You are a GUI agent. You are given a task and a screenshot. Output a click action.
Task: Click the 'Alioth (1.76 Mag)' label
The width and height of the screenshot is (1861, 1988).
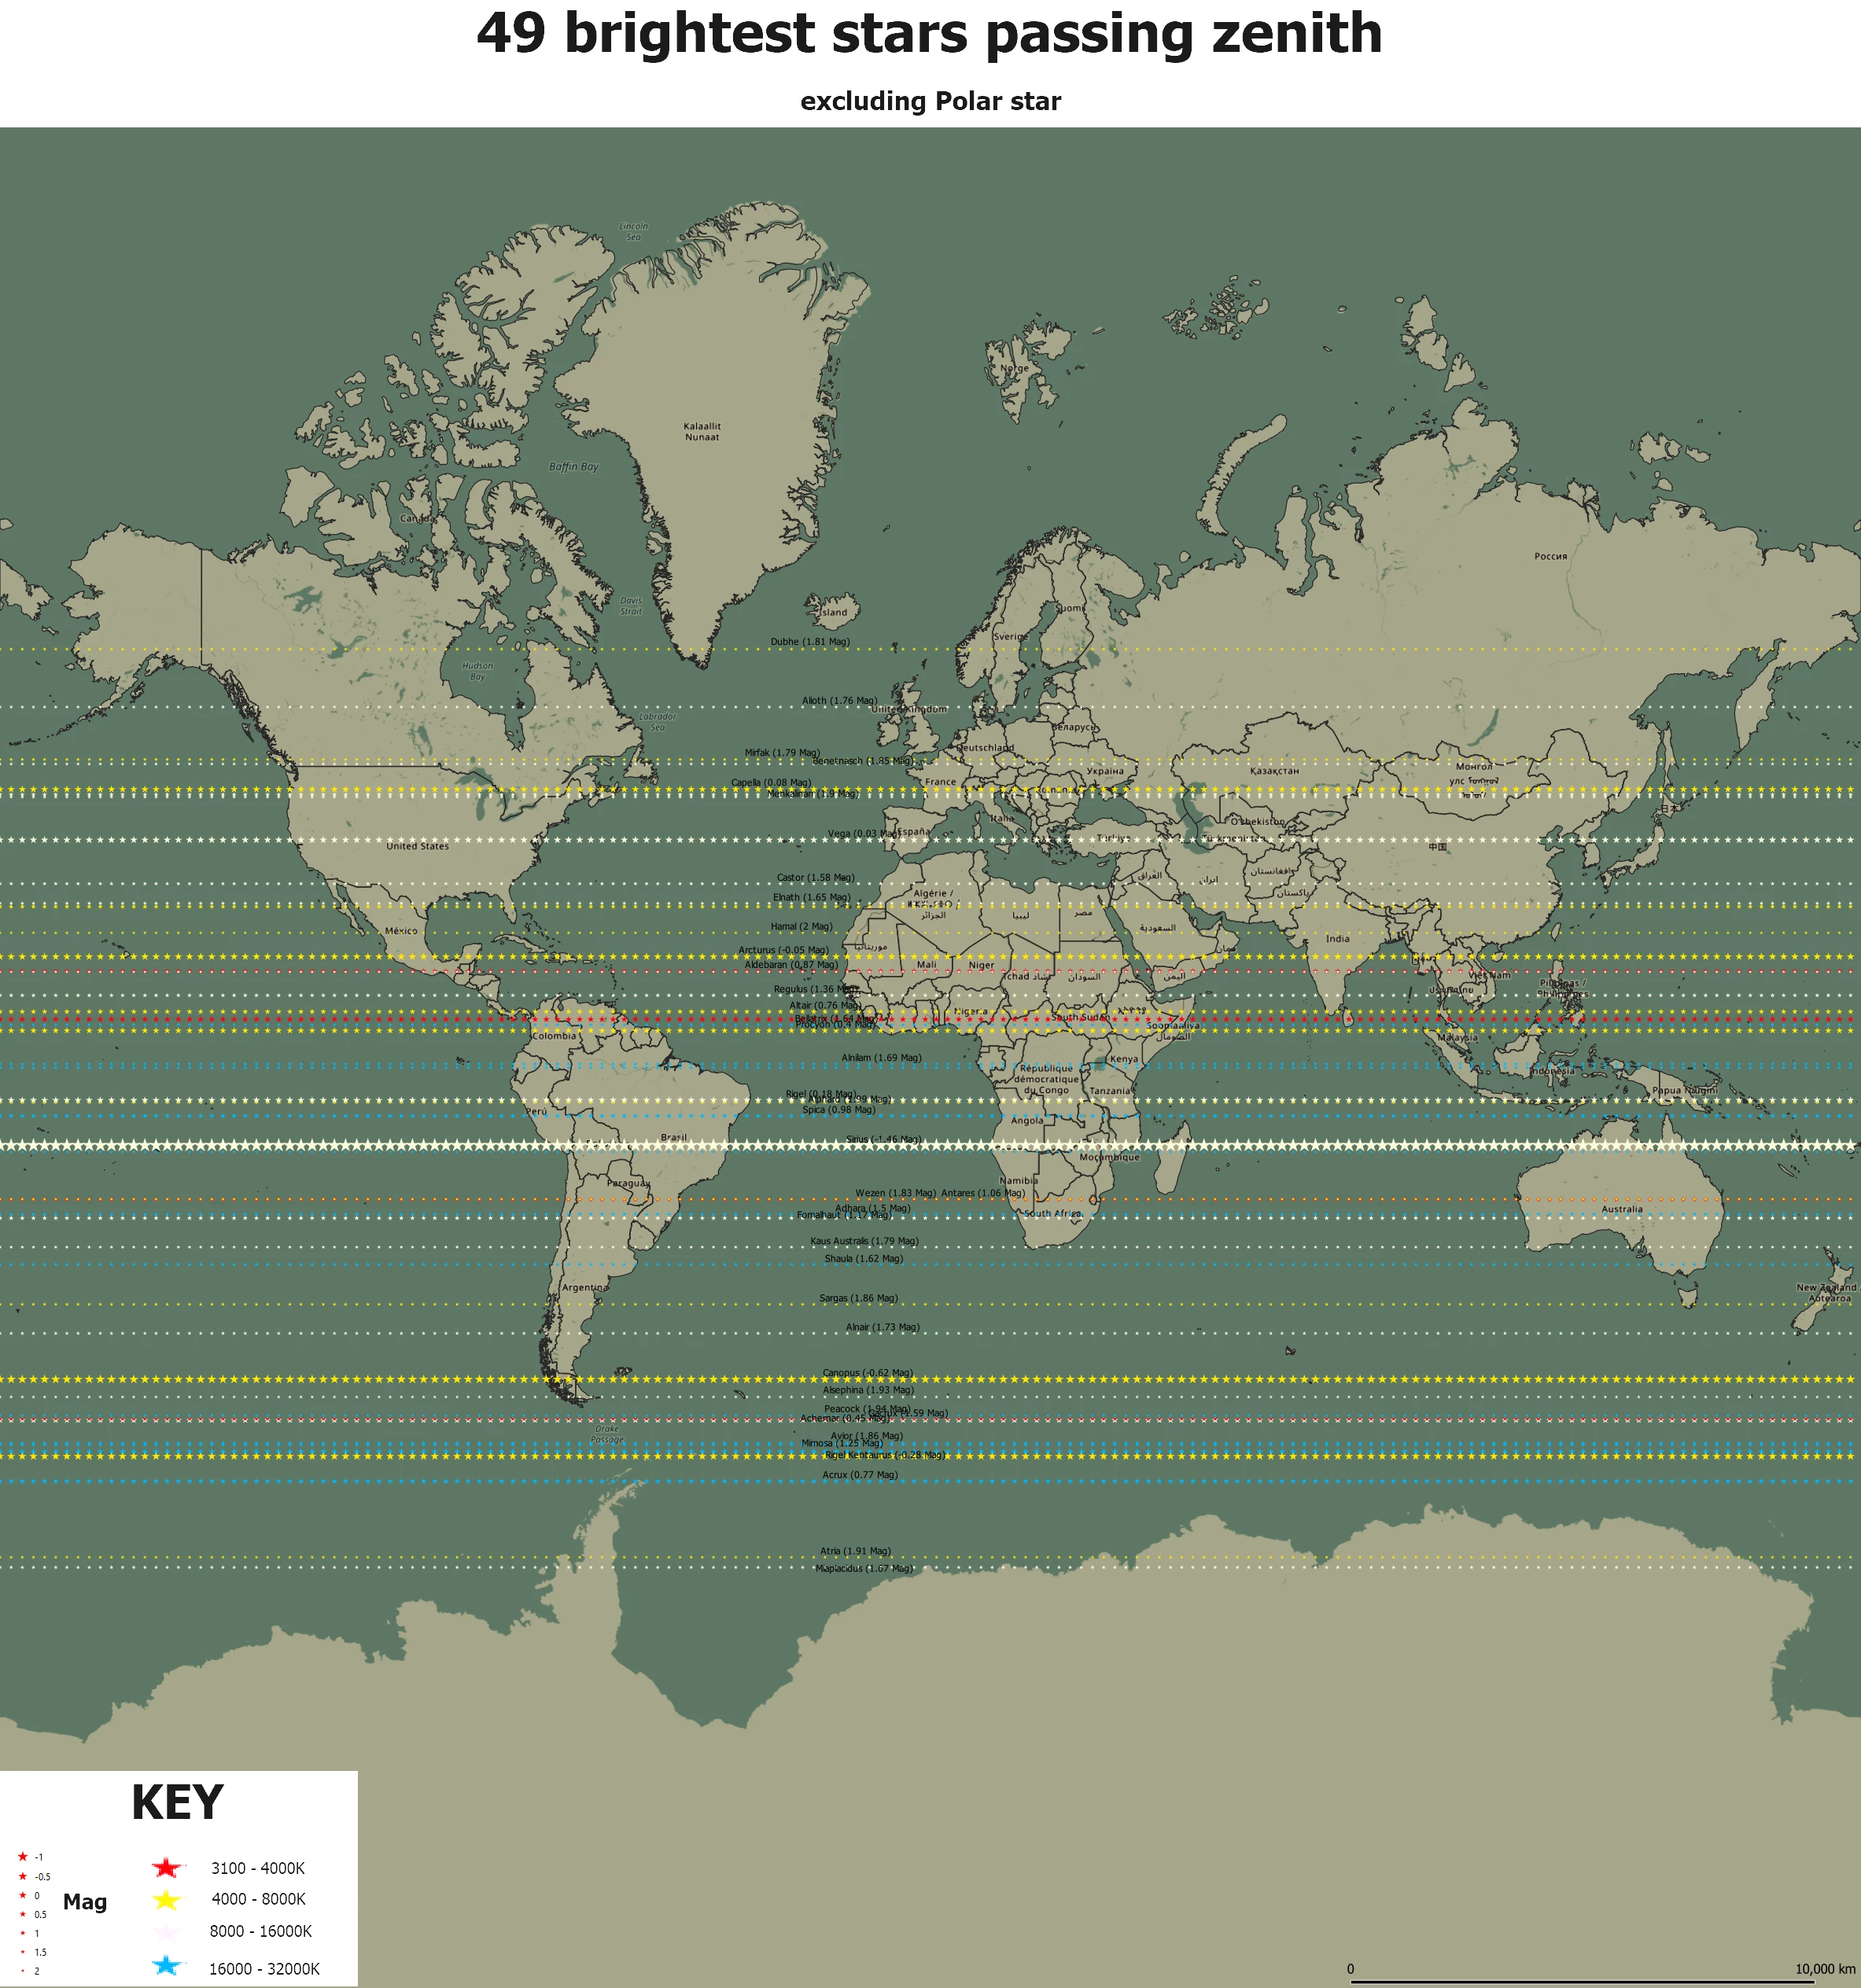[x=839, y=701]
